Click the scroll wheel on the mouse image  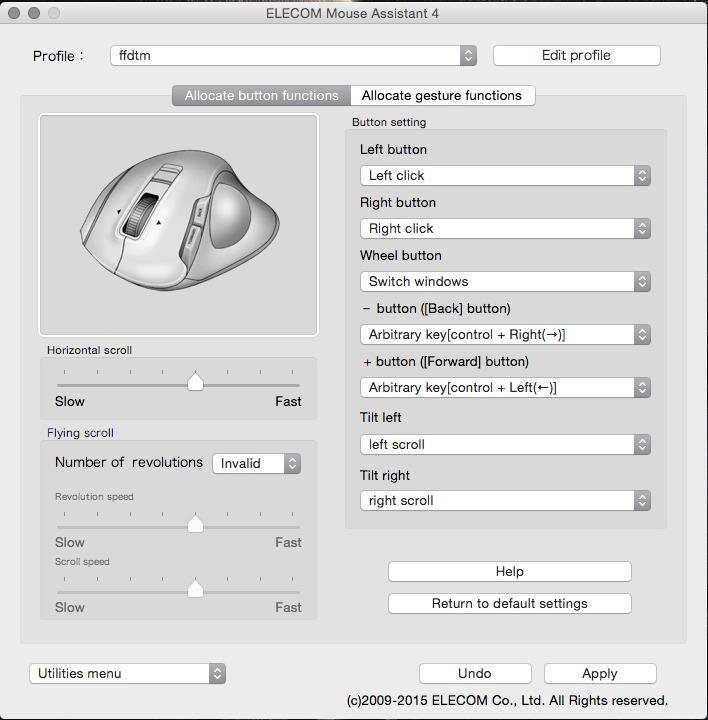[143, 215]
